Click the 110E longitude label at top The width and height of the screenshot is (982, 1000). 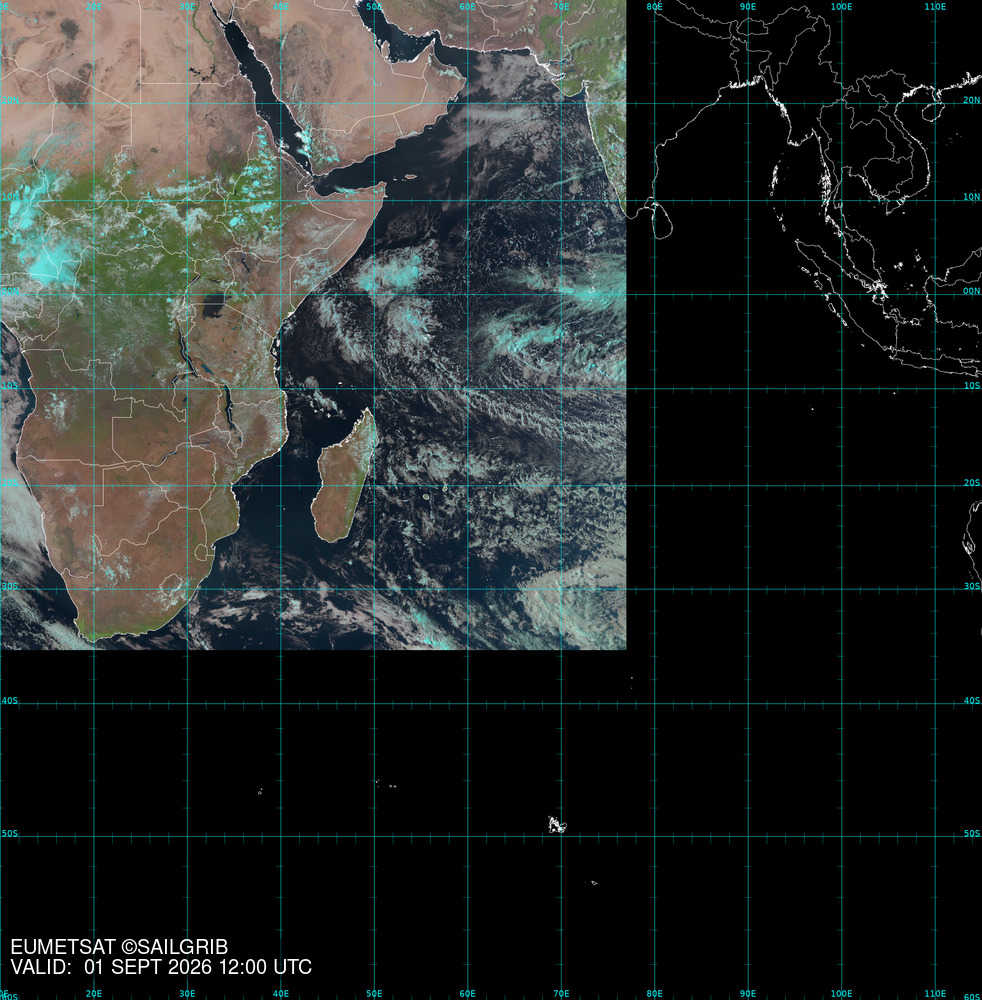click(935, 6)
